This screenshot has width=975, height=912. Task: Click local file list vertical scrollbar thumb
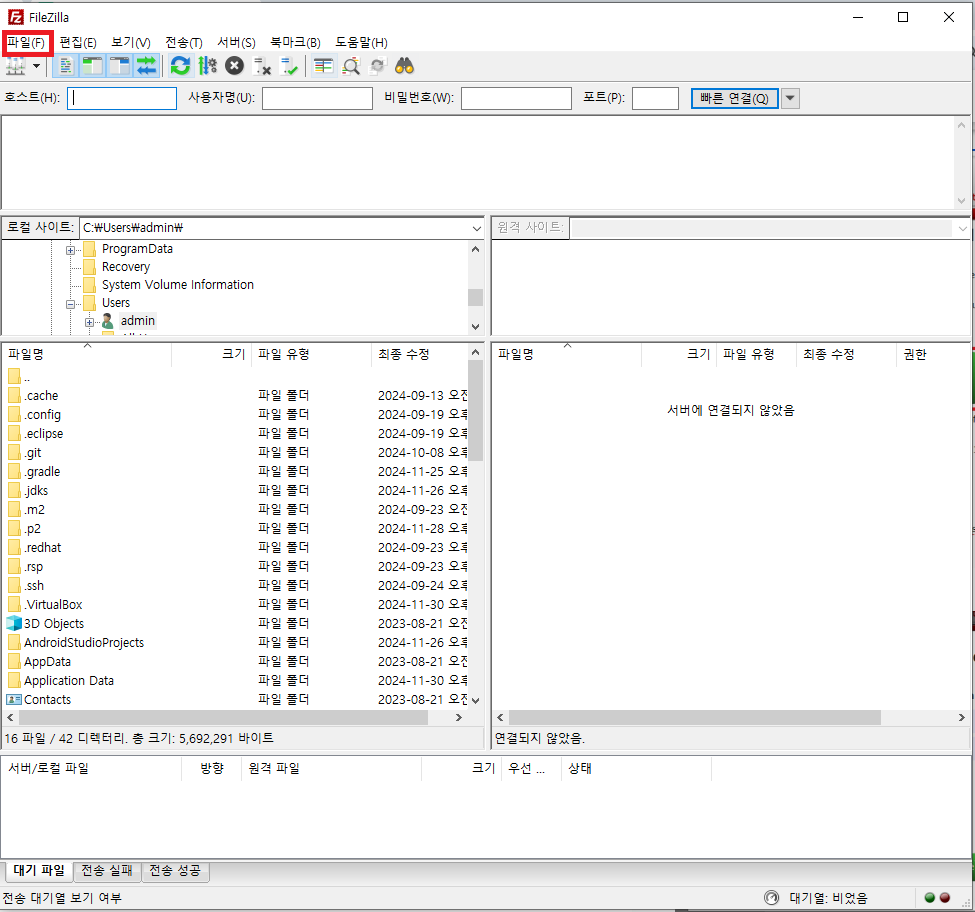pos(476,412)
